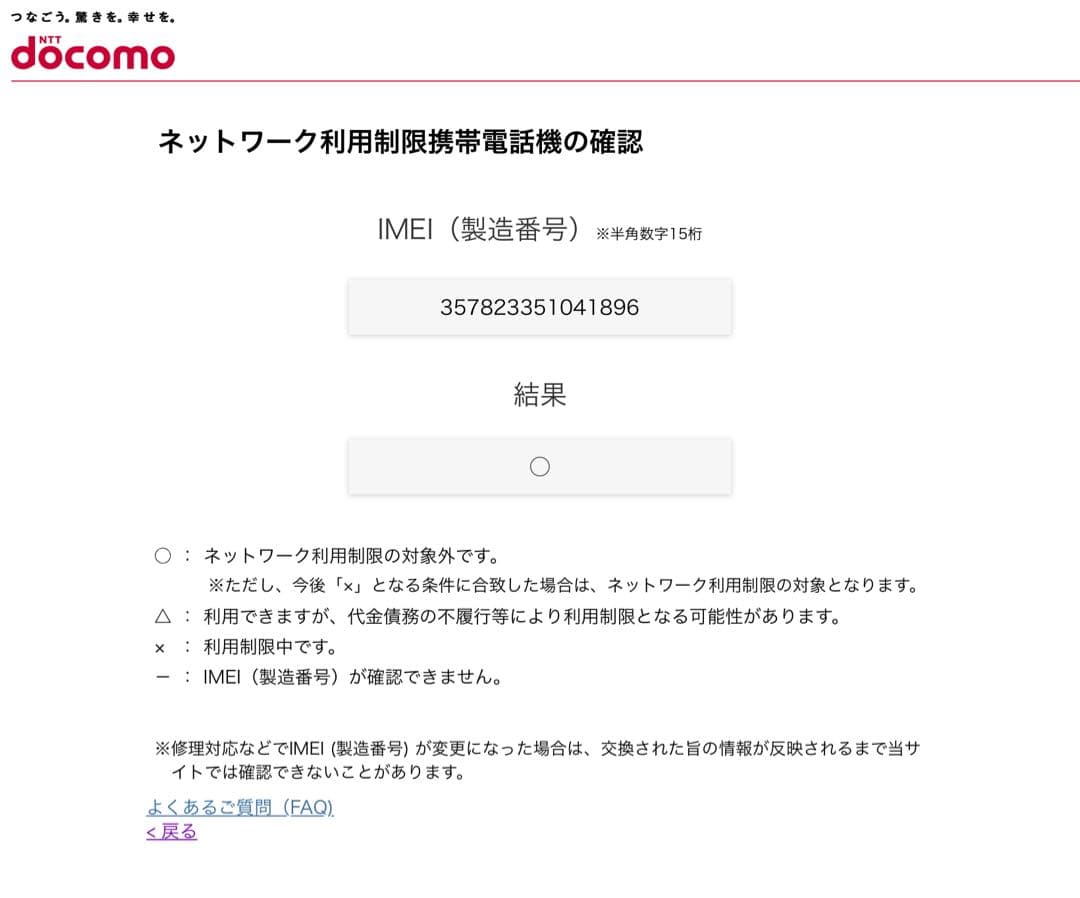Click the IMEI field showing 357823351041896
Image resolution: width=1080 pixels, height=898 pixels.
pos(540,307)
